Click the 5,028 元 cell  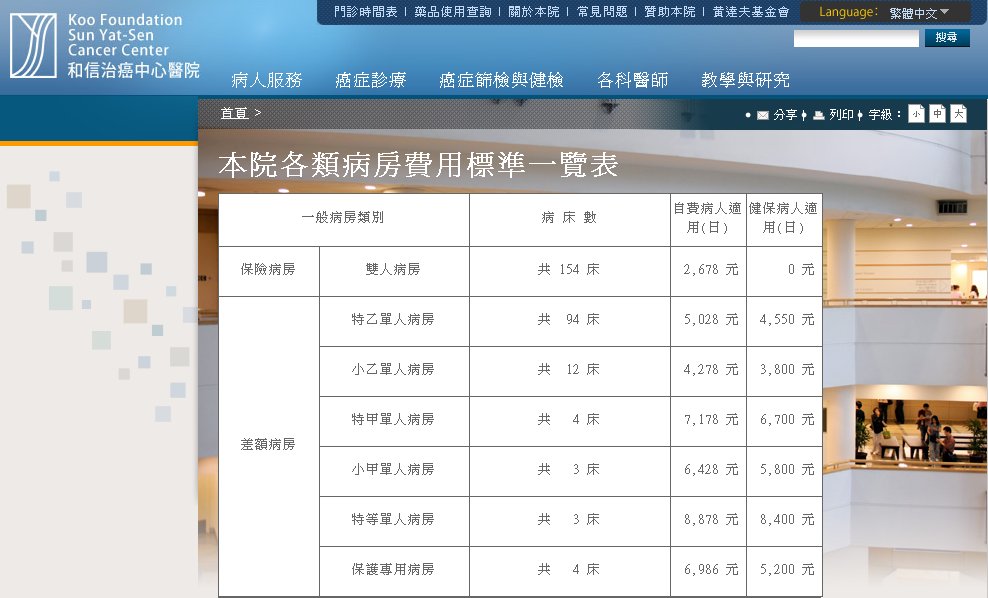[708, 321]
